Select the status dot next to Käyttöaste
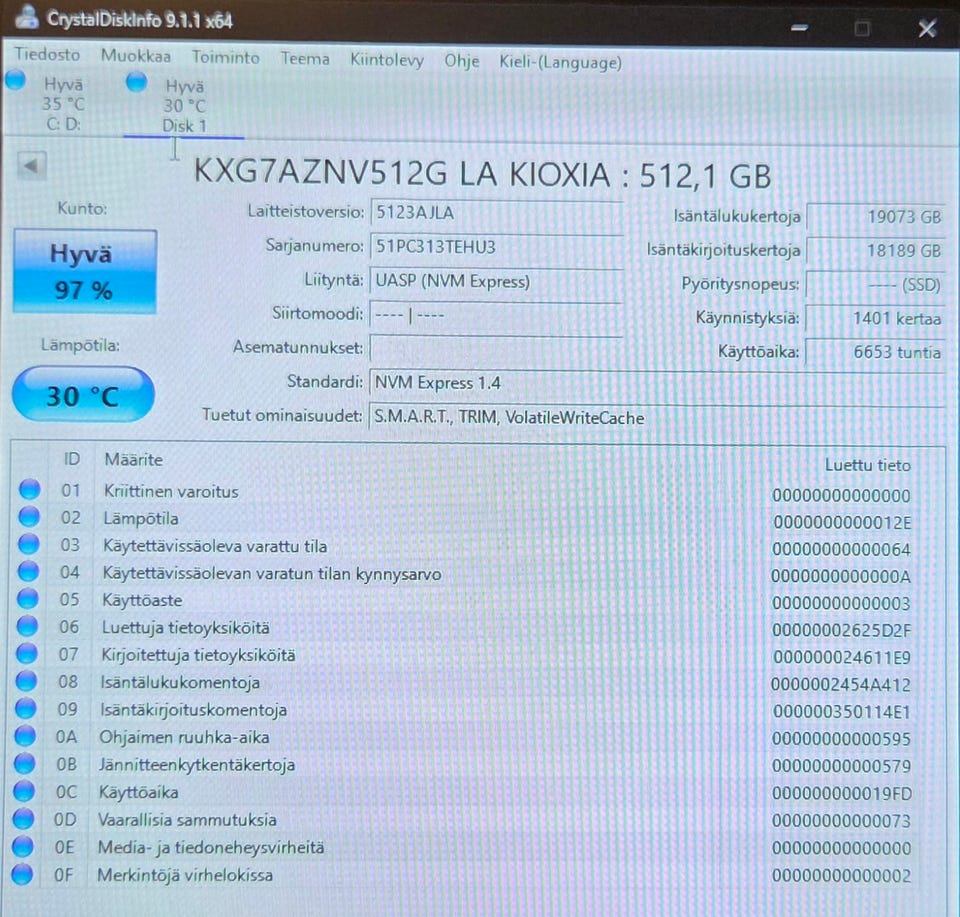 point(28,600)
